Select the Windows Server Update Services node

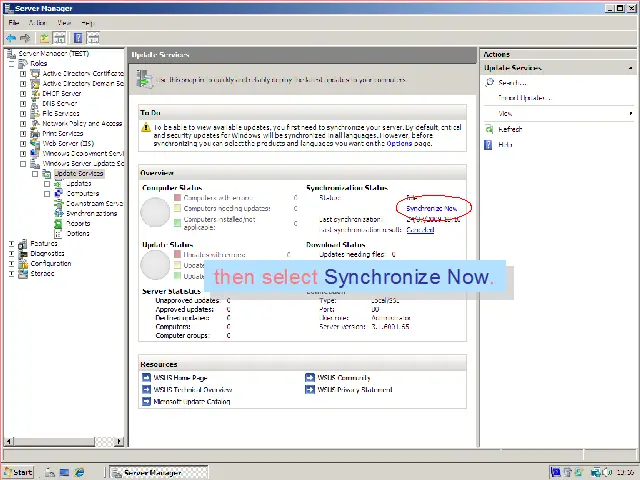click(83, 163)
